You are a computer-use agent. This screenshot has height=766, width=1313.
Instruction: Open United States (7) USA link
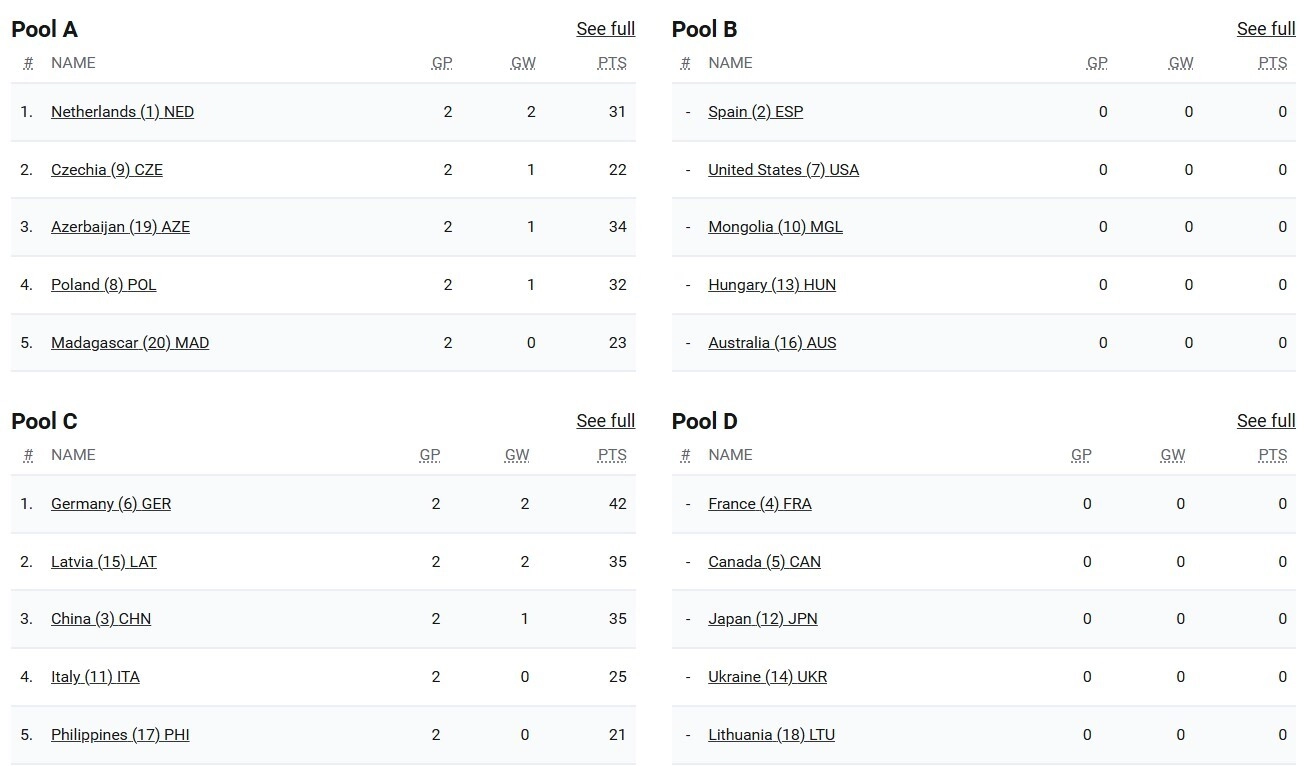click(x=783, y=170)
